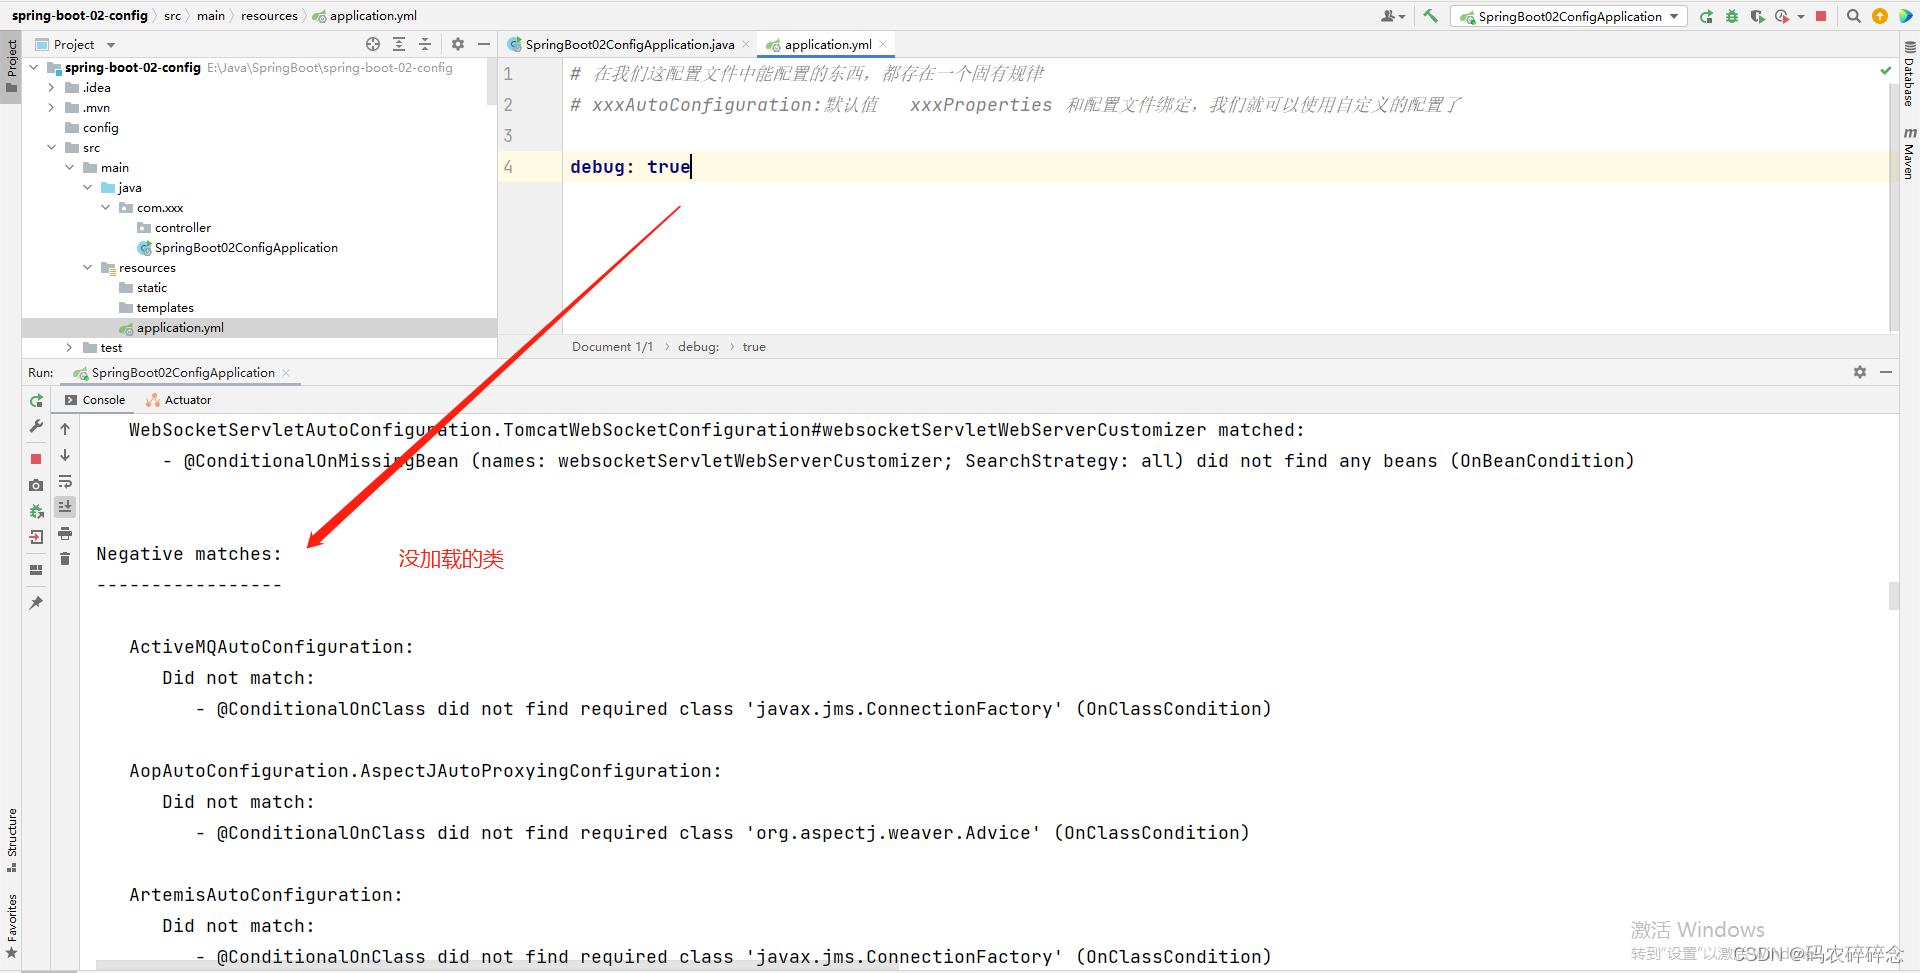1920x973 pixels.
Task: Click the Rerun icon in the top toolbar
Action: click(1706, 16)
